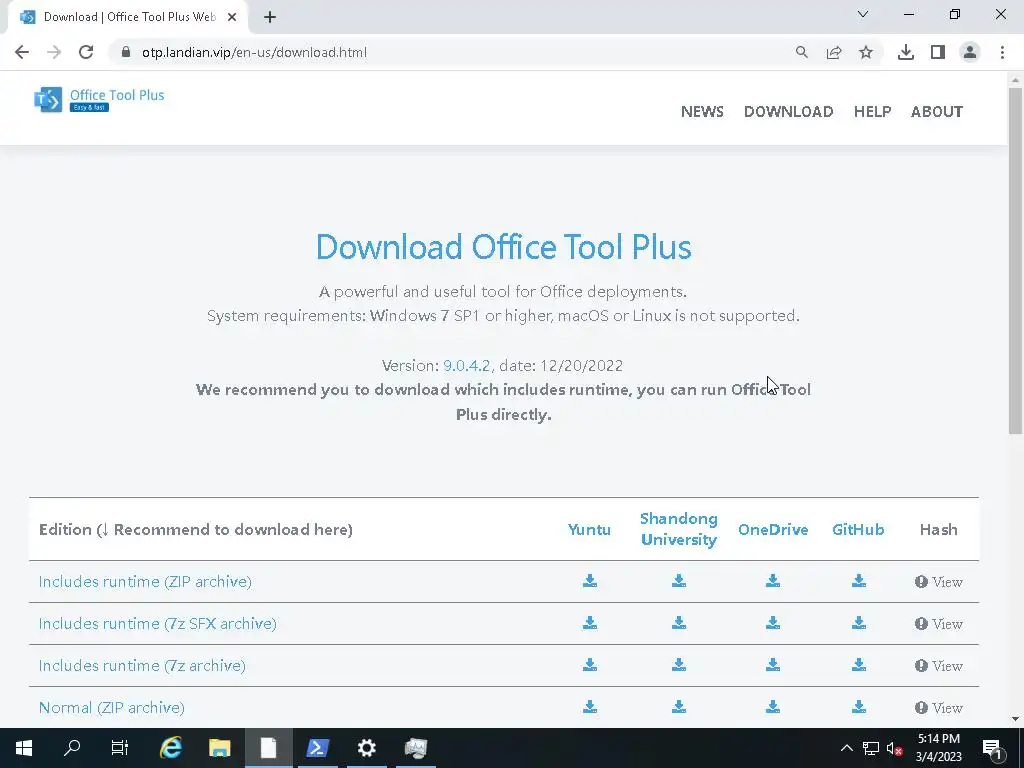Download 7z SFX archive from GitHub

coord(859,623)
